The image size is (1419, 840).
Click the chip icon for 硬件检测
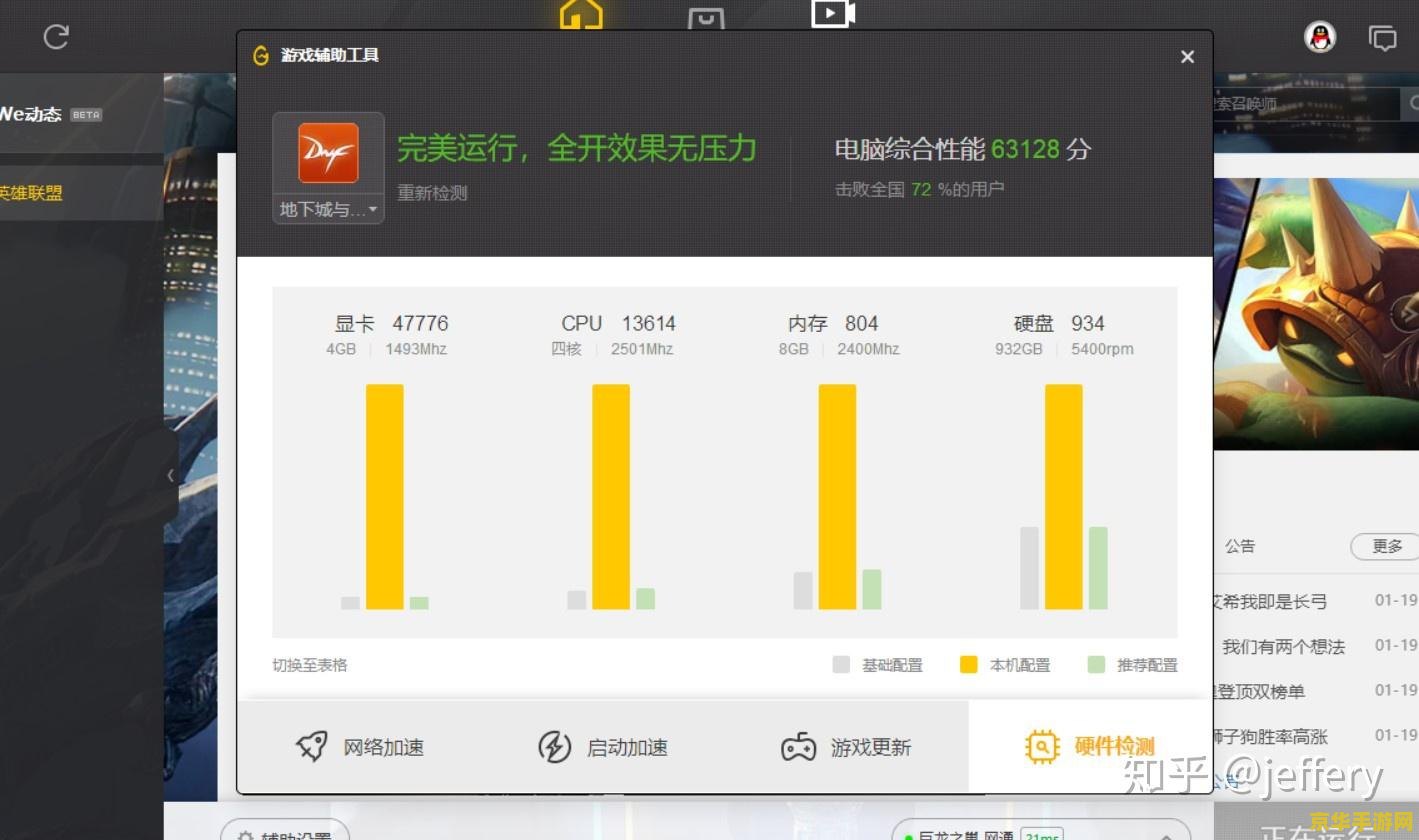[1042, 747]
